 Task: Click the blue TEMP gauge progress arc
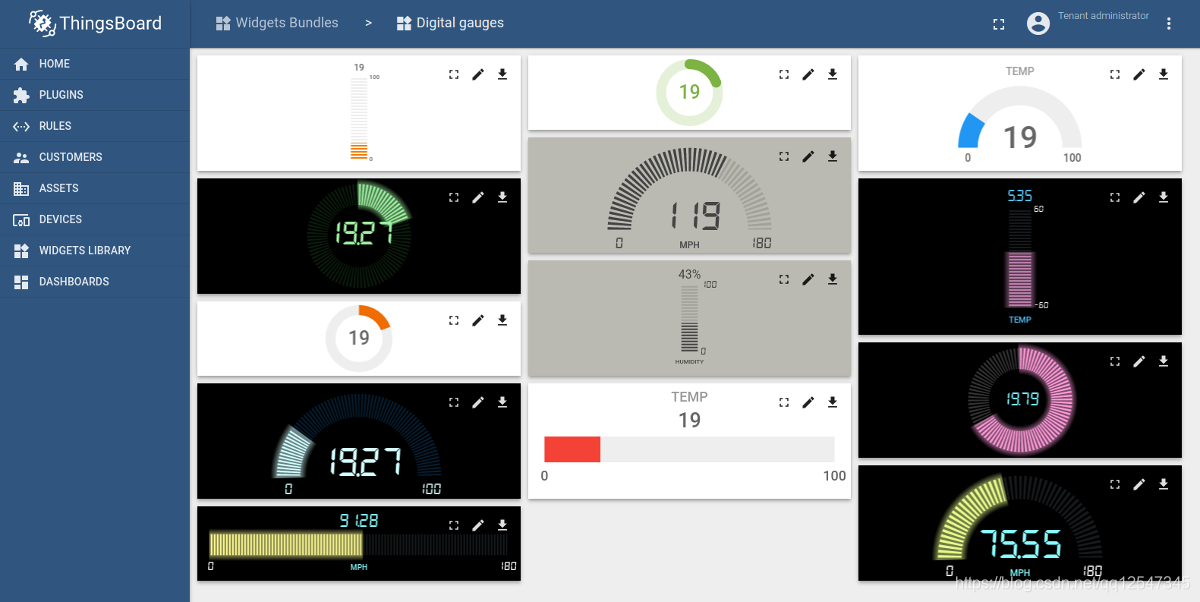(x=969, y=128)
